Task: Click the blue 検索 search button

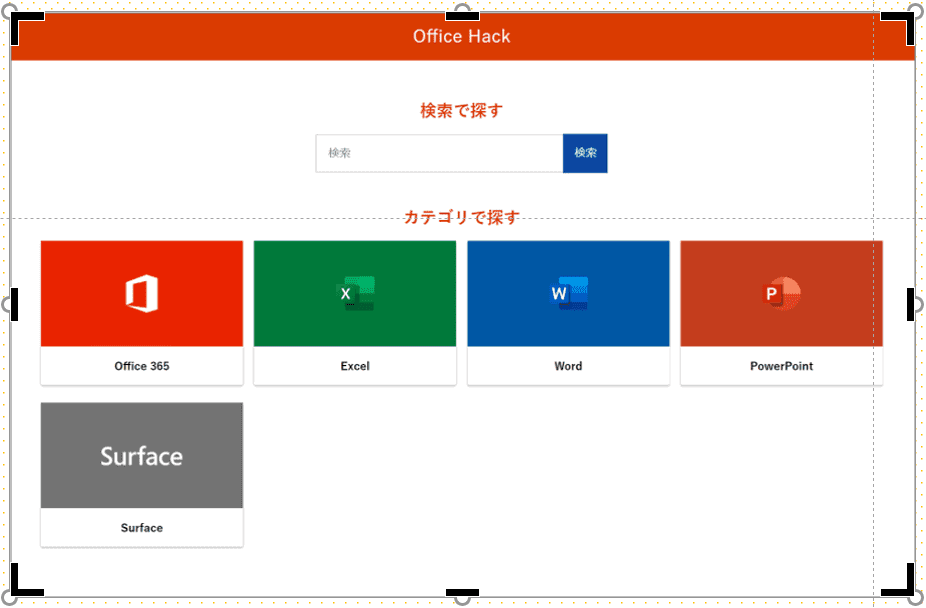Action: (x=585, y=153)
